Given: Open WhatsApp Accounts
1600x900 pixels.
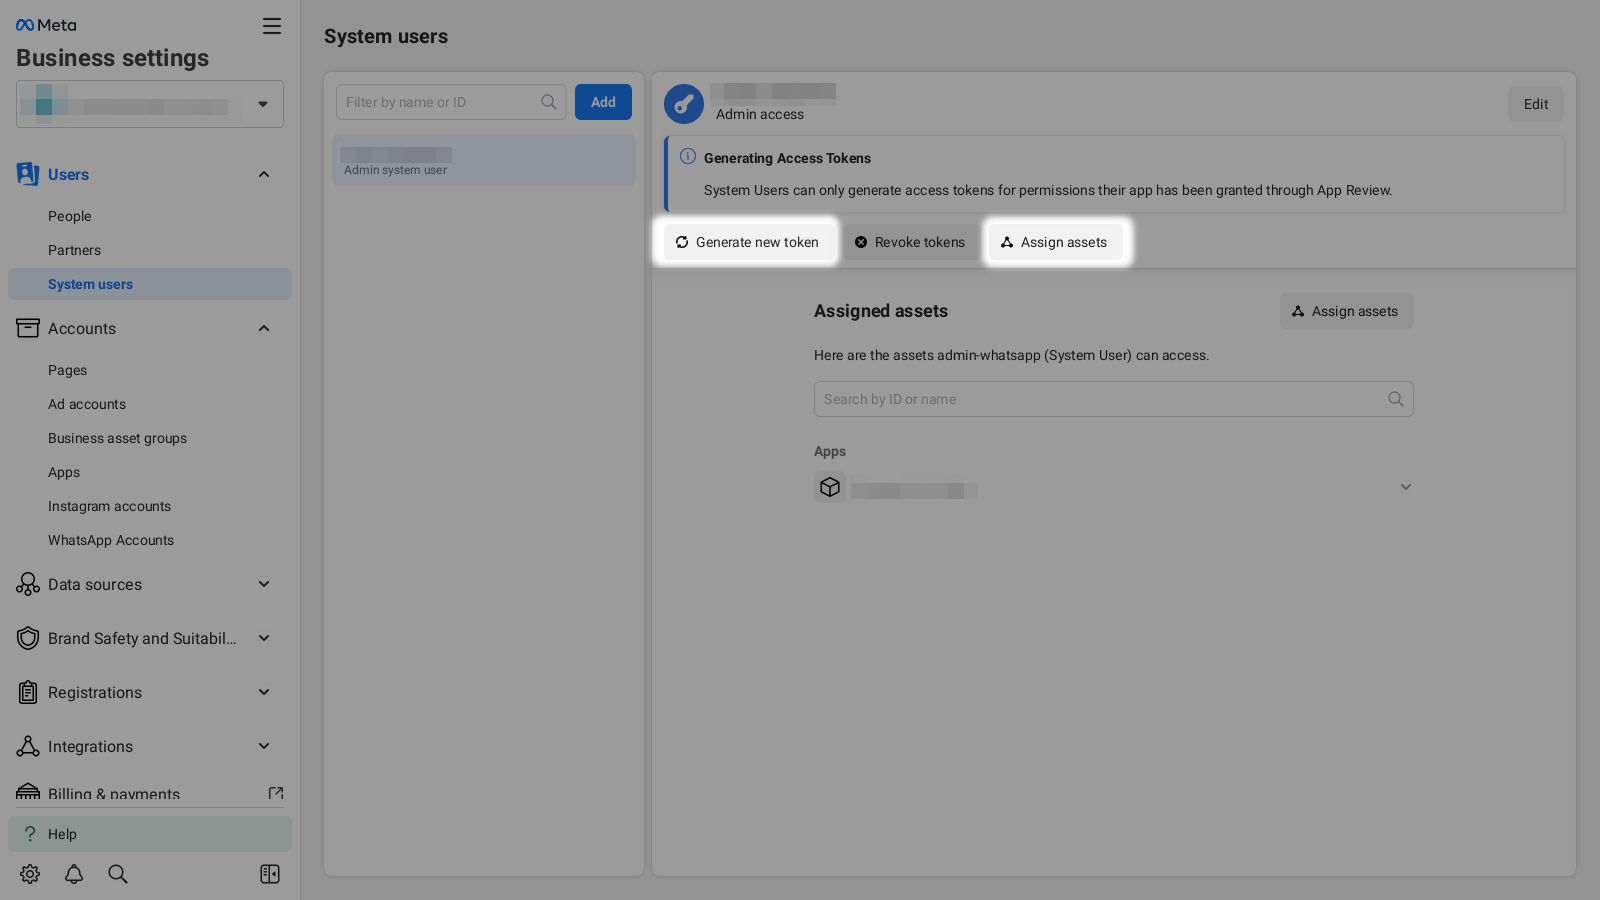Looking at the screenshot, I should click(111, 540).
